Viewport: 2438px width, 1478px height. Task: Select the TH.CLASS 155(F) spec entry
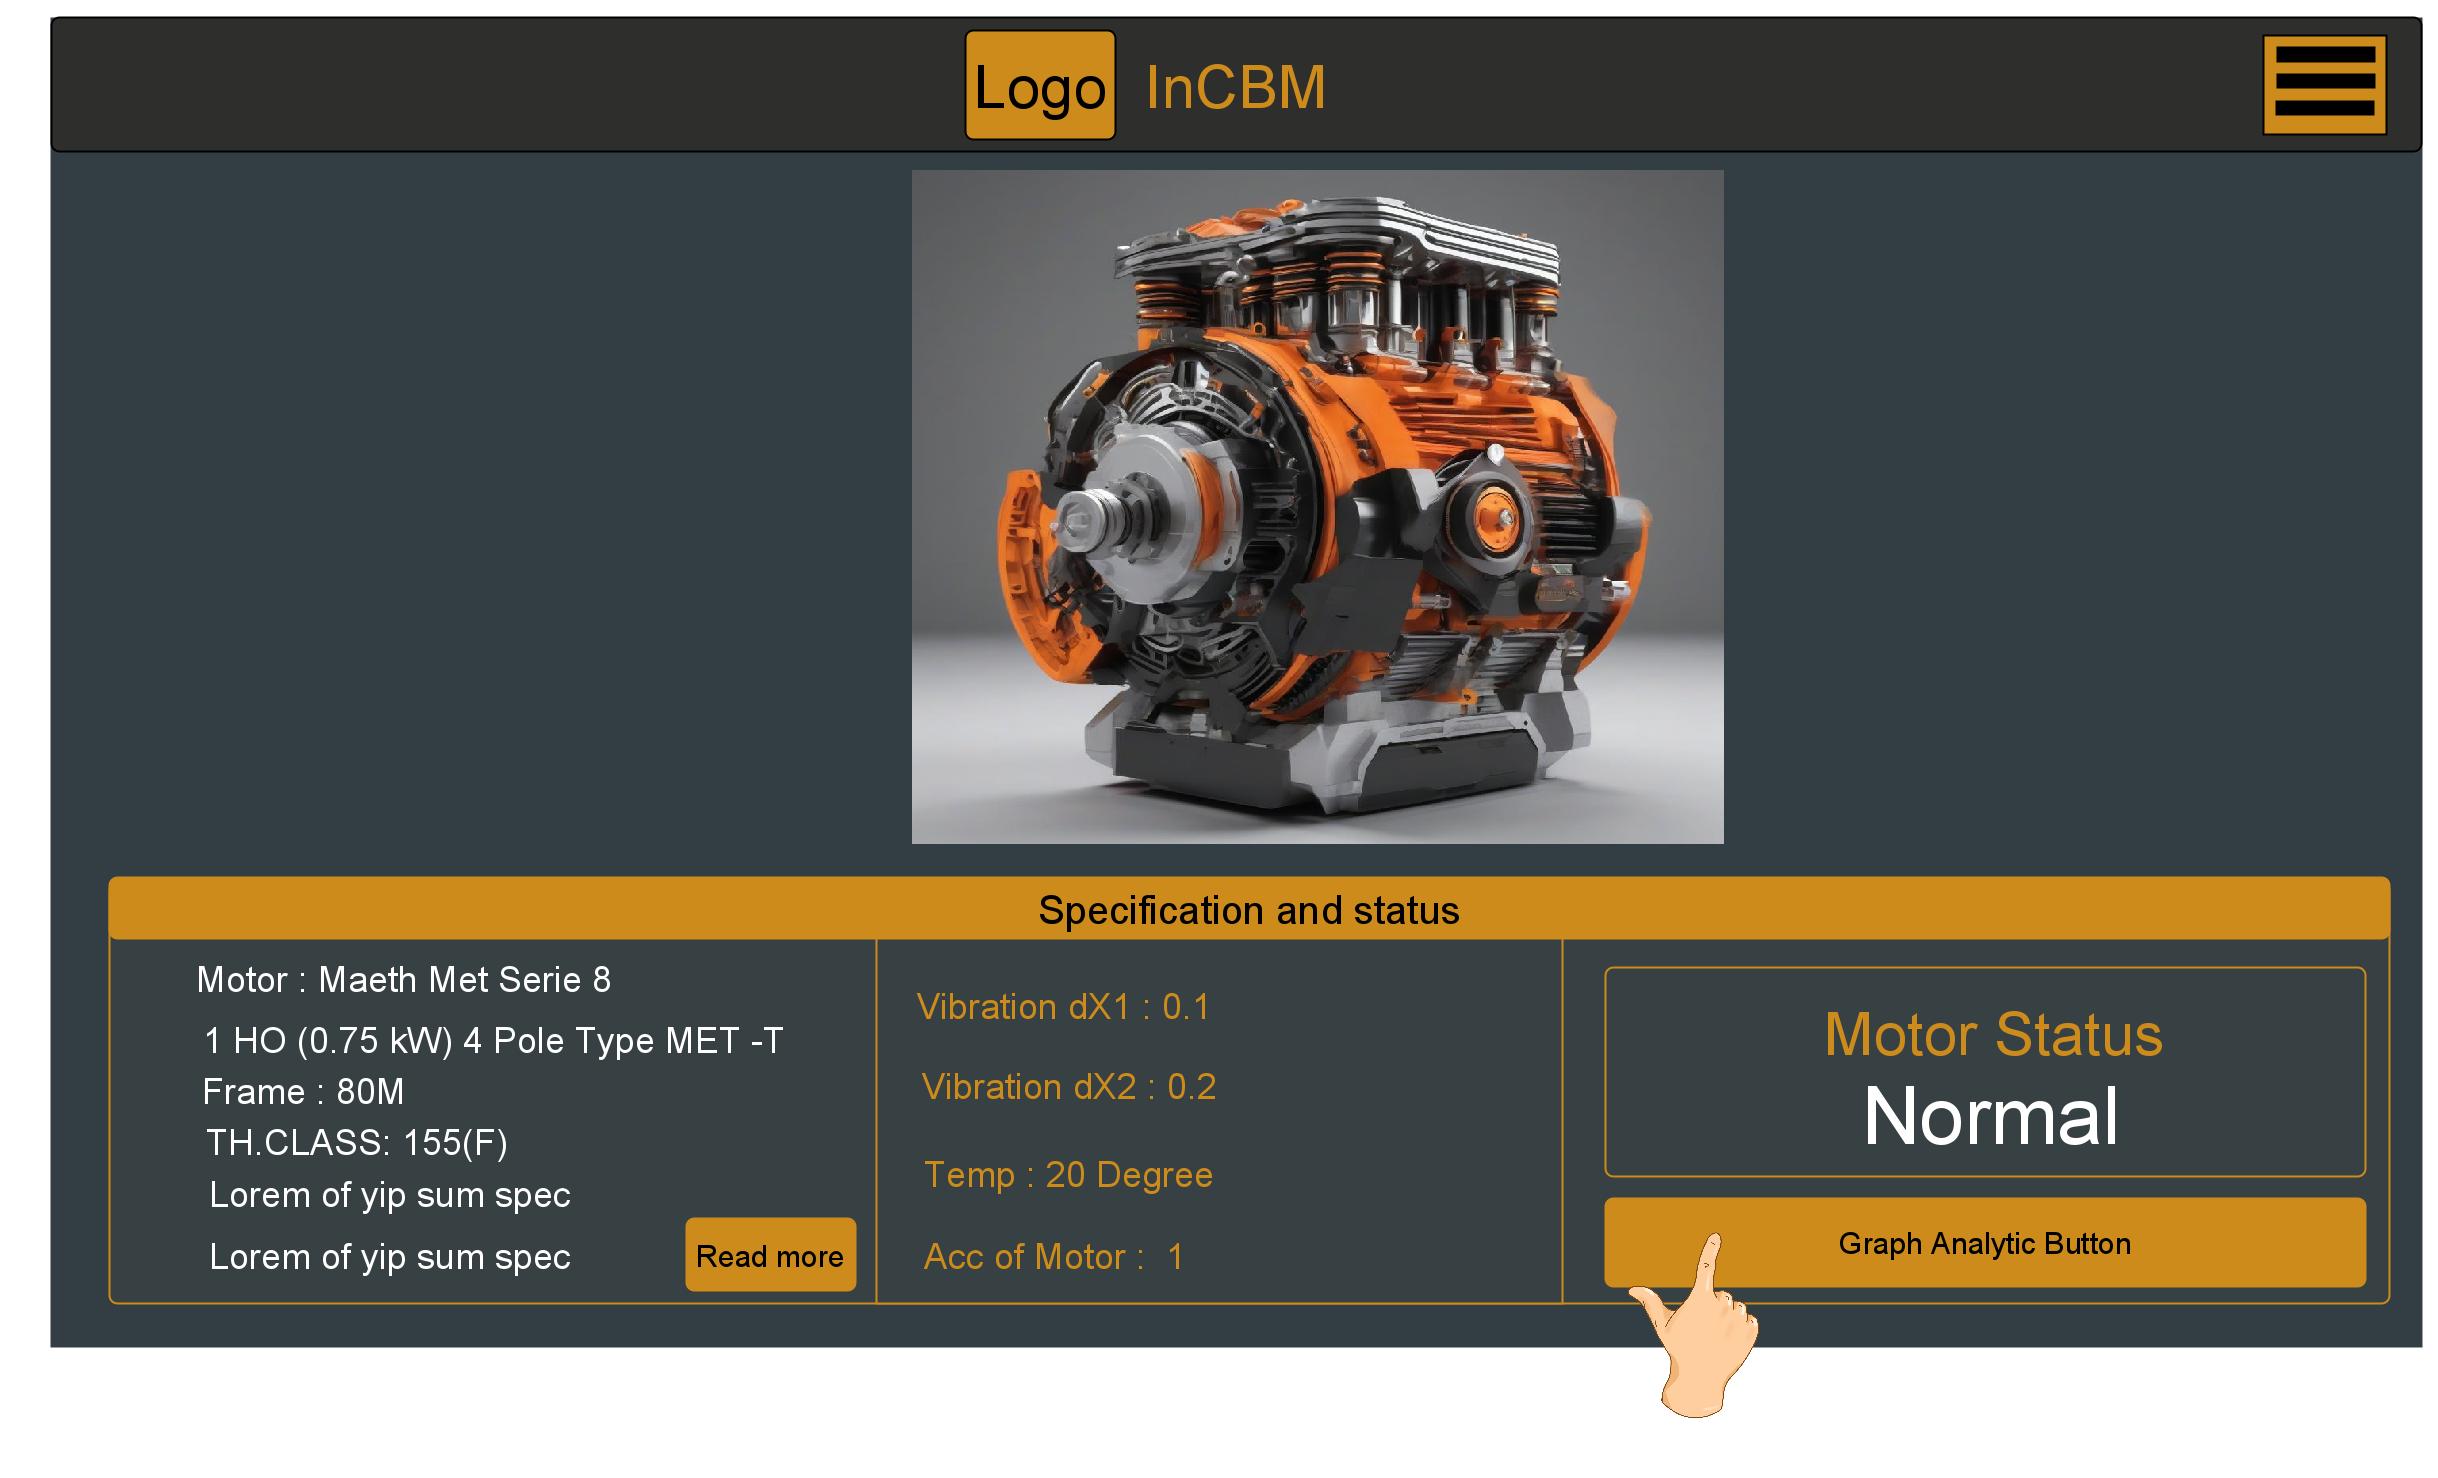pos(357,1142)
